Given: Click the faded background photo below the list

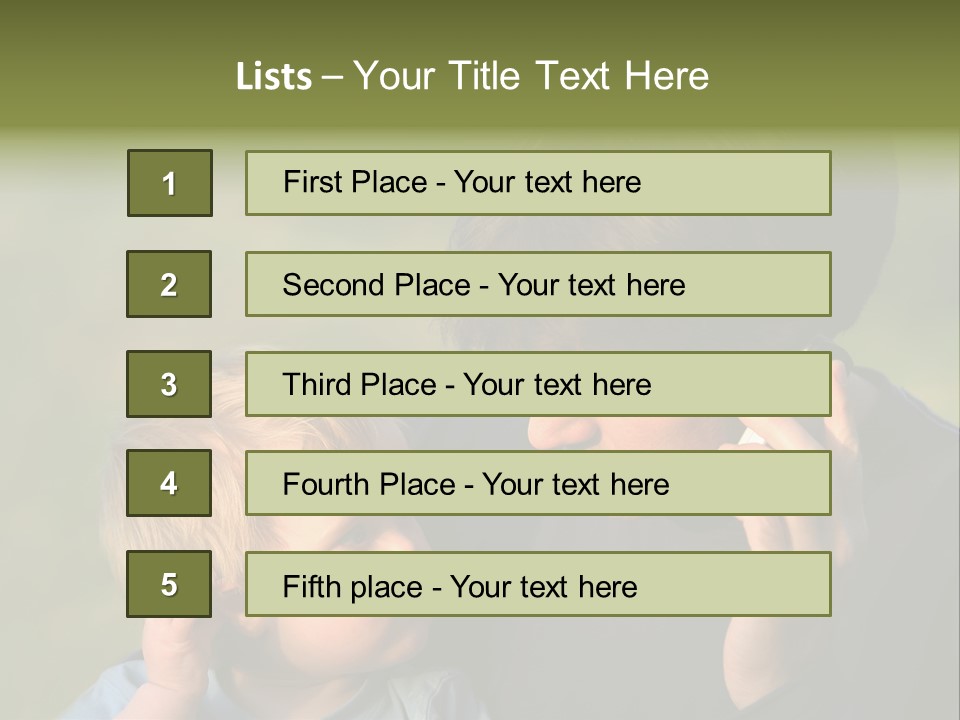Looking at the screenshot, I should point(480,665).
